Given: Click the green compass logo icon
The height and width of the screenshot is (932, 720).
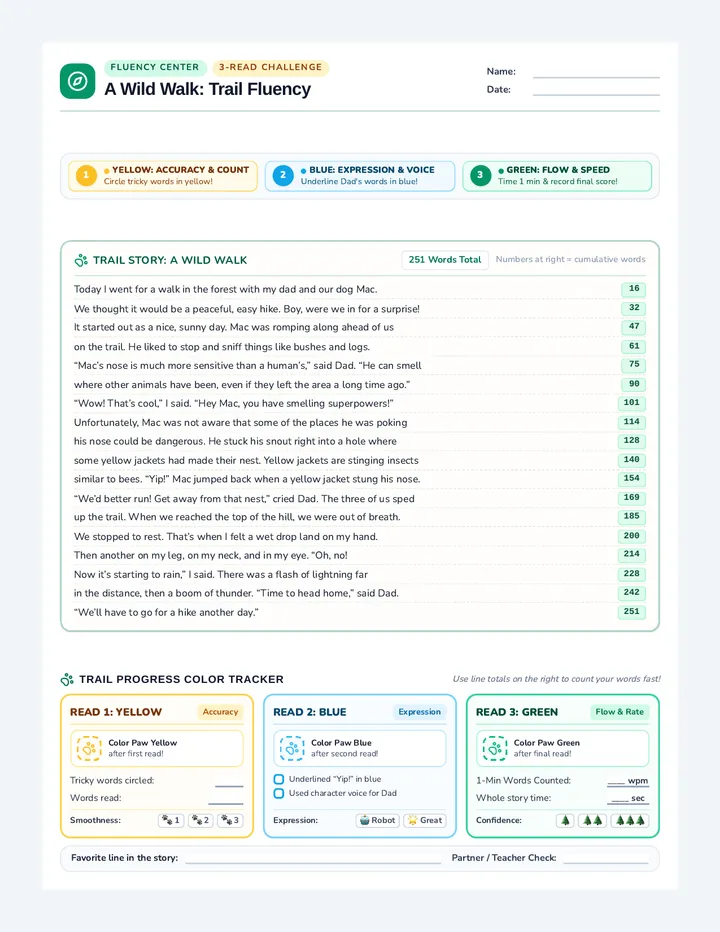Looking at the screenshot, I should click(x=77, y=81).
